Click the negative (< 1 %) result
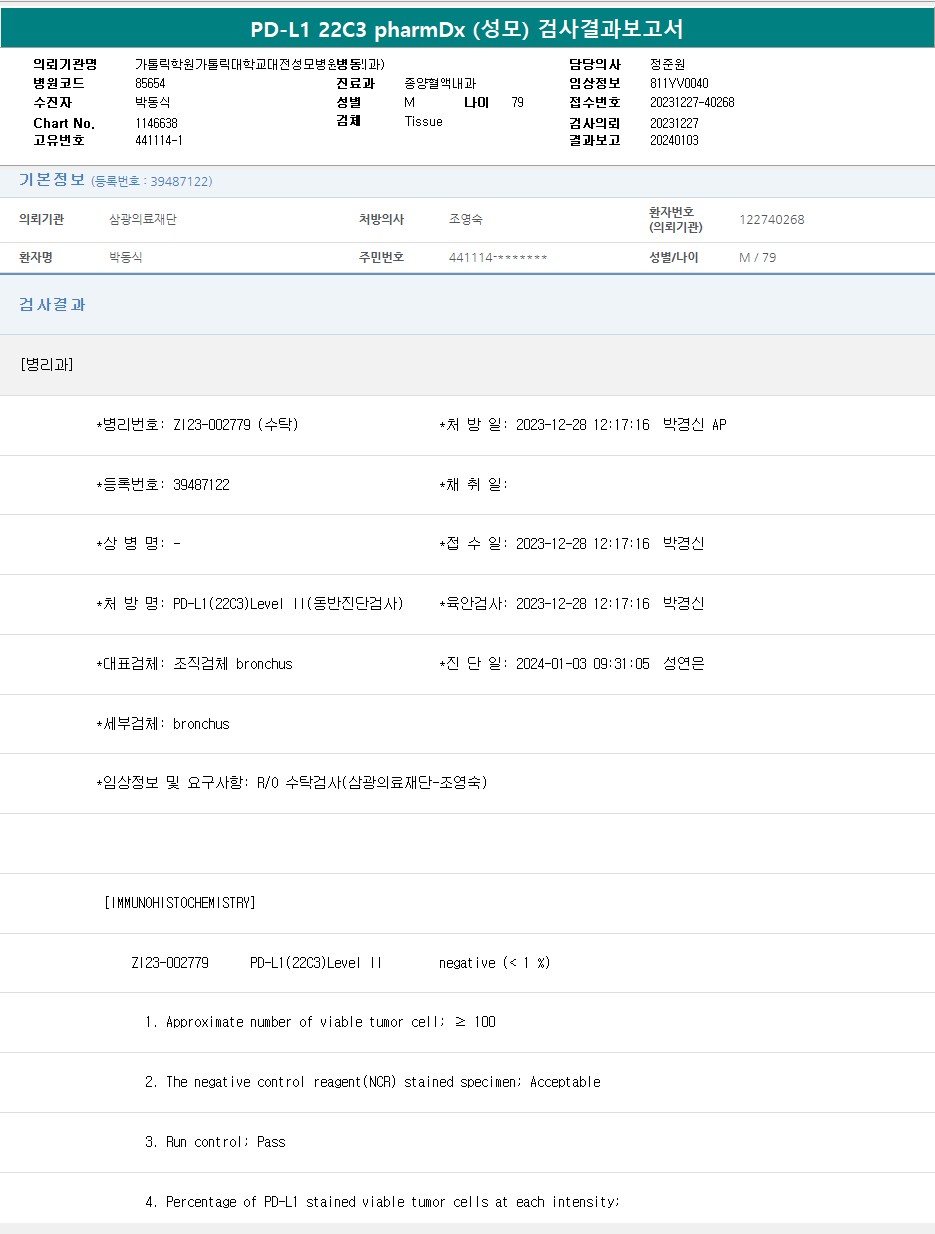Viewport: 935px width, 1234px height. (x=494, y=962)
